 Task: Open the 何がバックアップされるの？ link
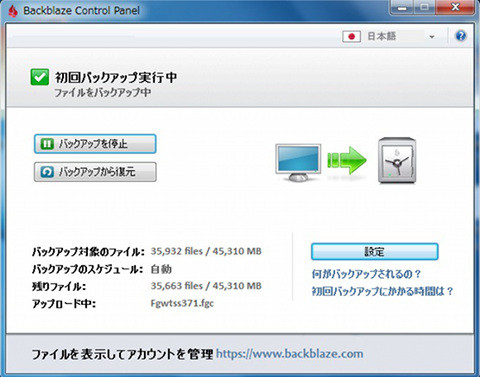click(x=366, y=274)
